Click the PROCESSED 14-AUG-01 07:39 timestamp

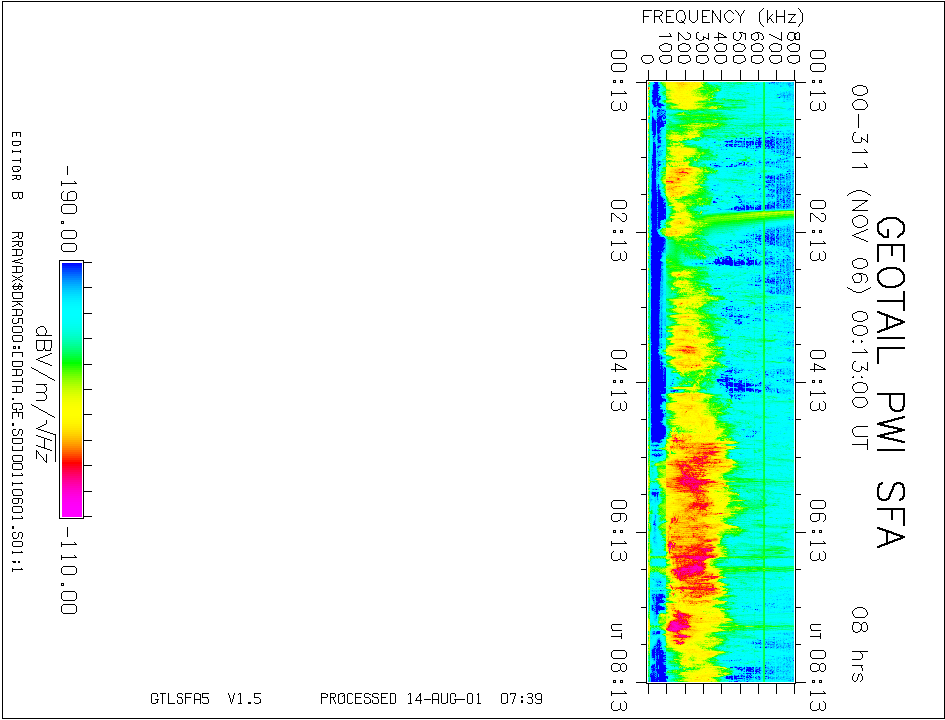431,699
